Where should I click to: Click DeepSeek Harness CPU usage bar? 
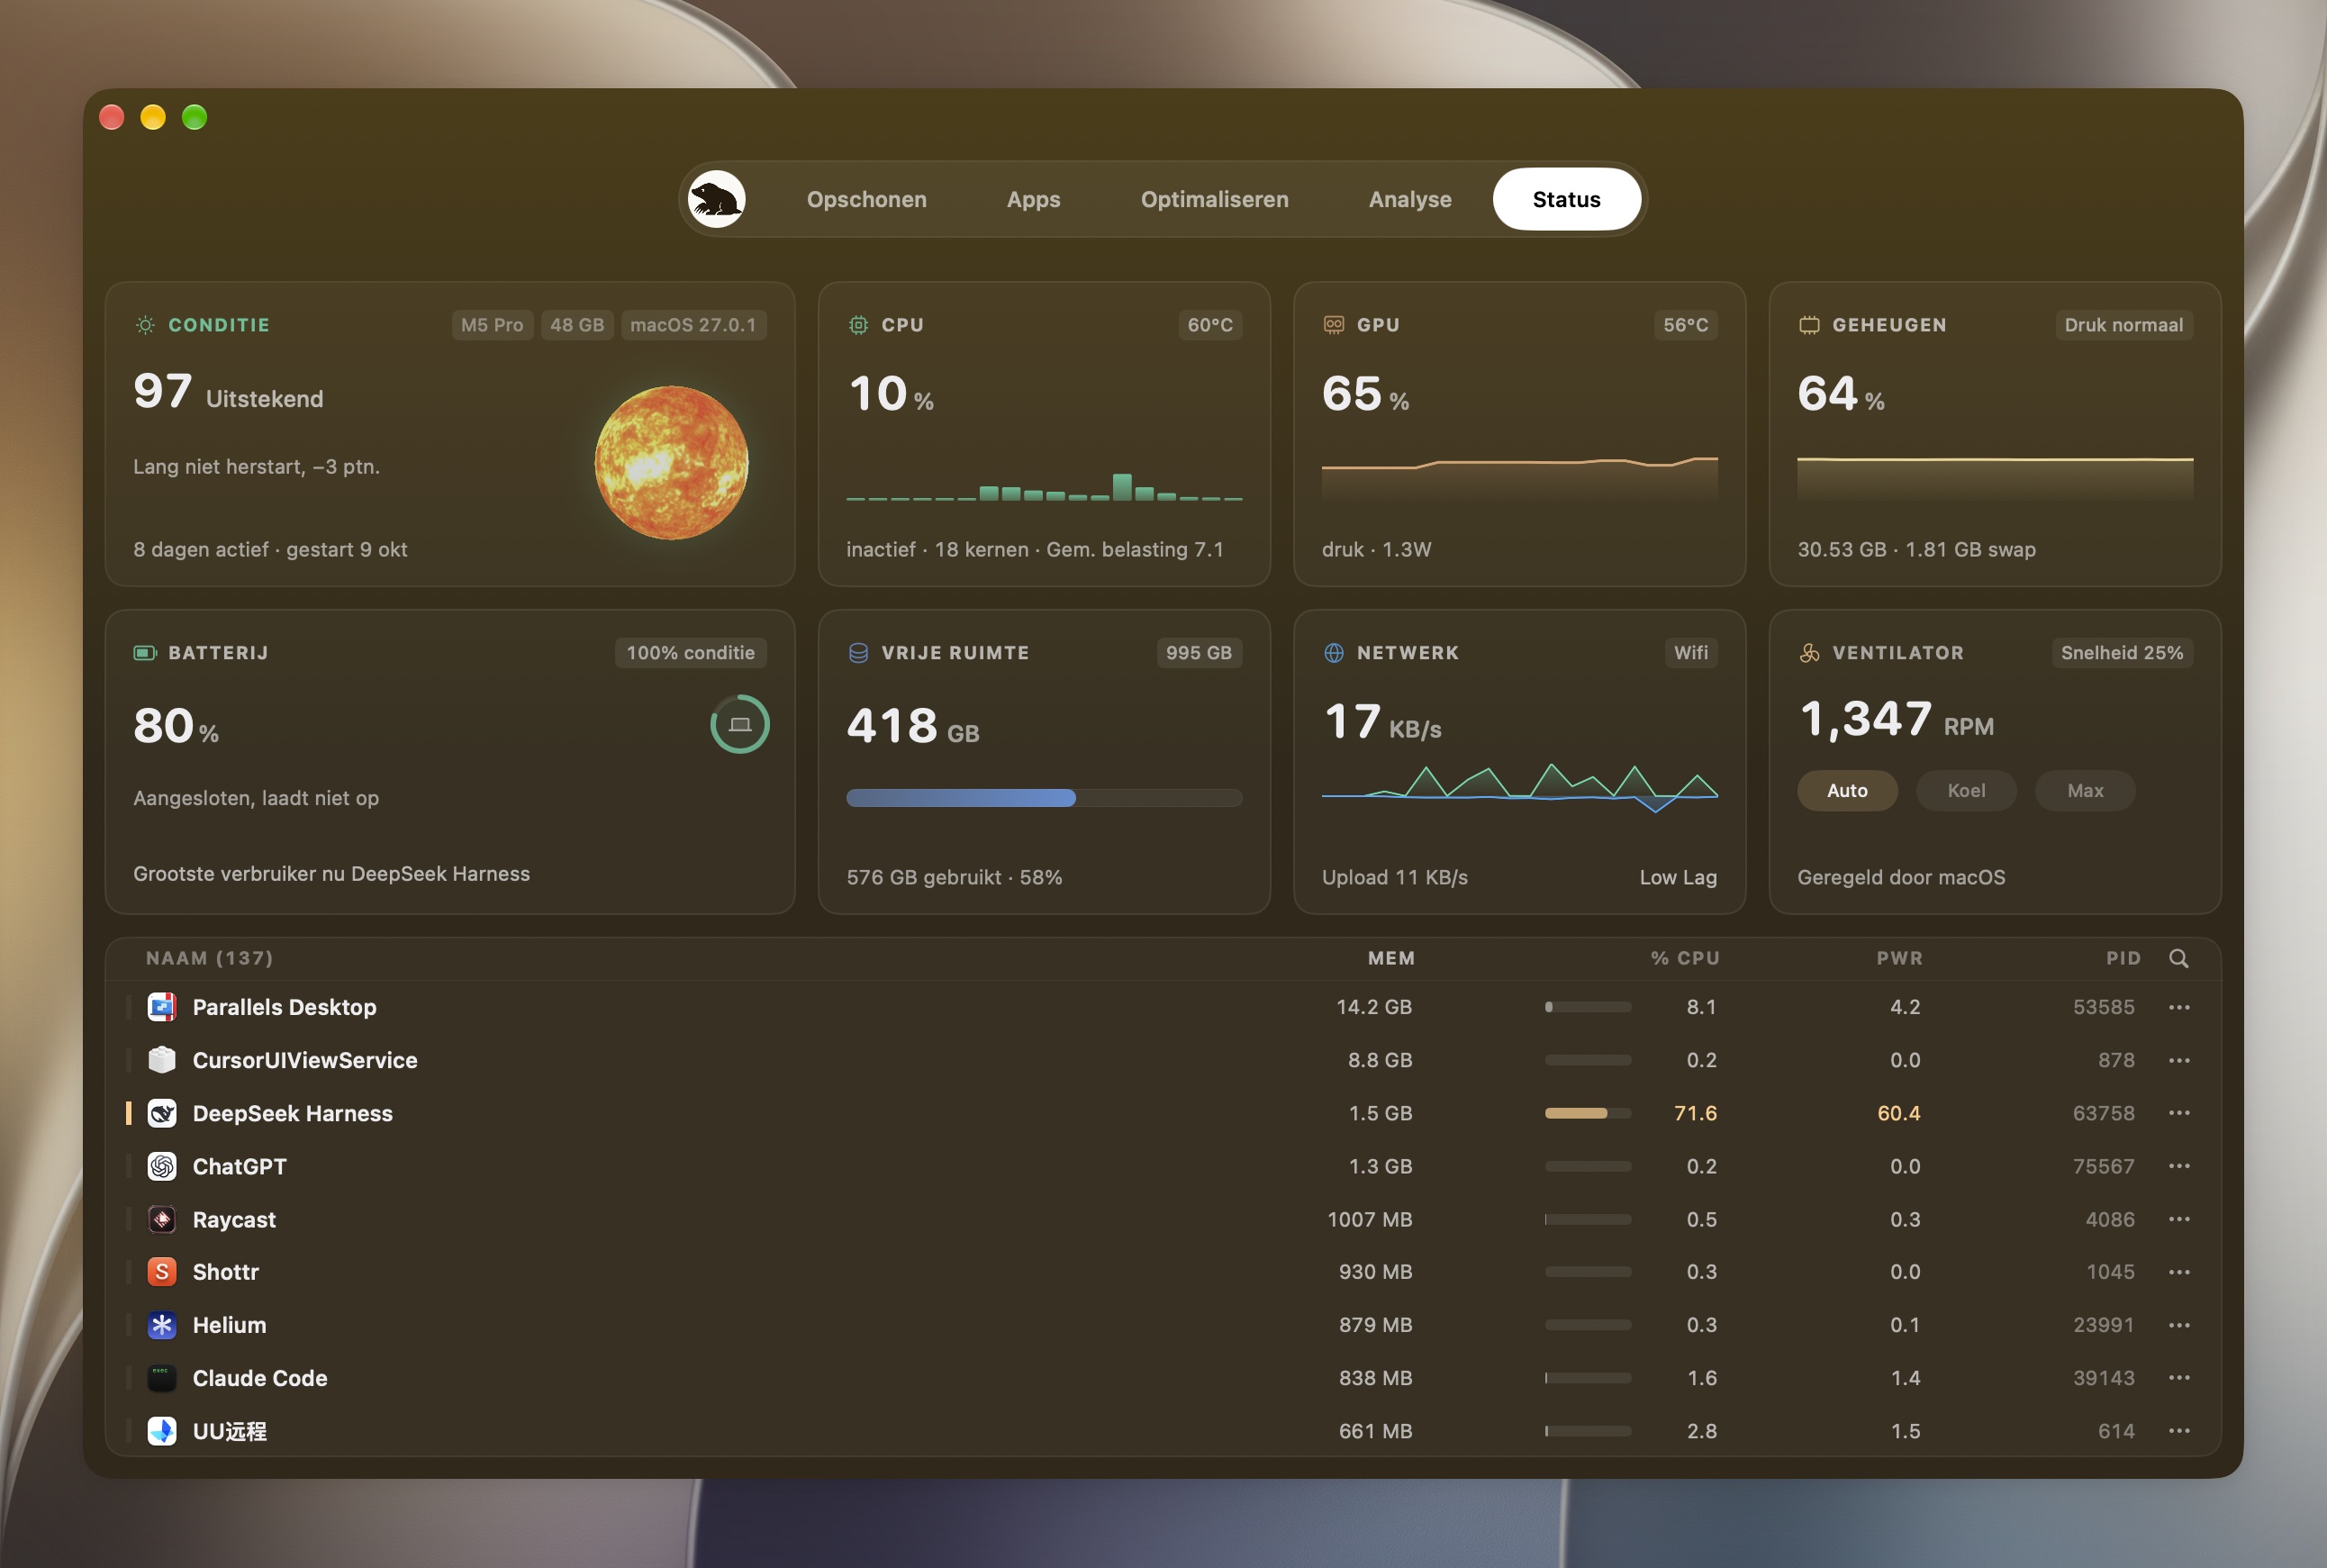click(1588, 1113)
